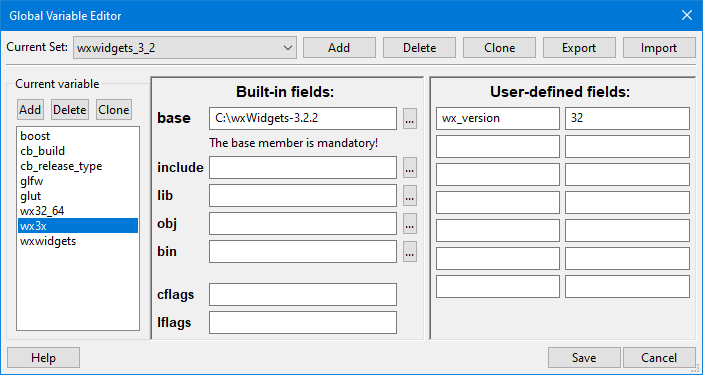Select glfw in variable list

(78, 181)
